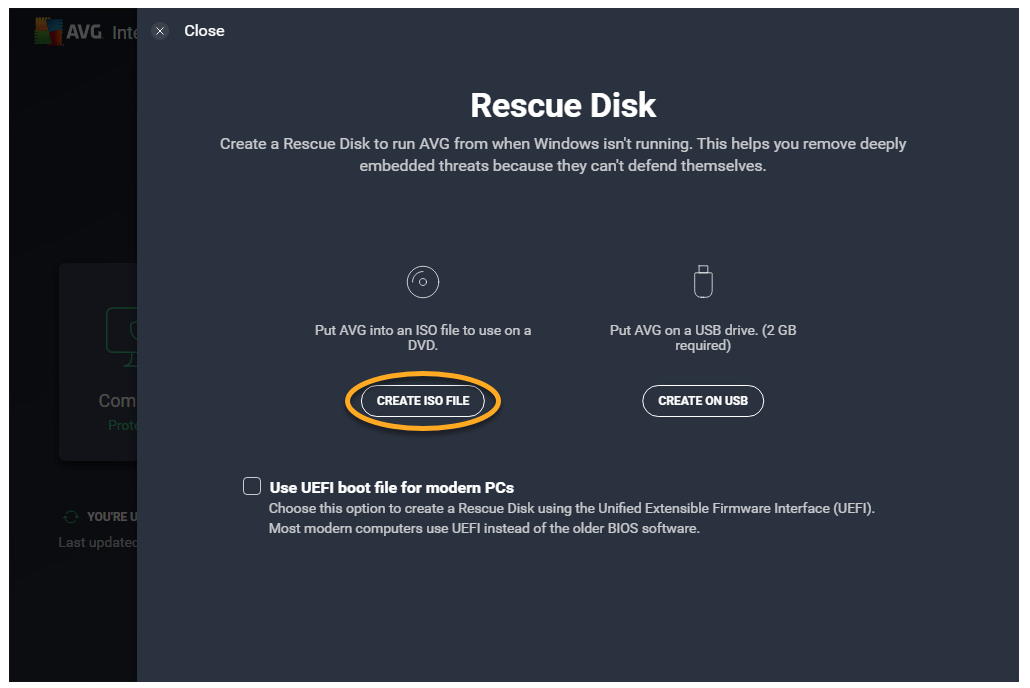Click the Rescue Disk intro description text
The height and width of the screenshot is (688, 1030).
563,155
